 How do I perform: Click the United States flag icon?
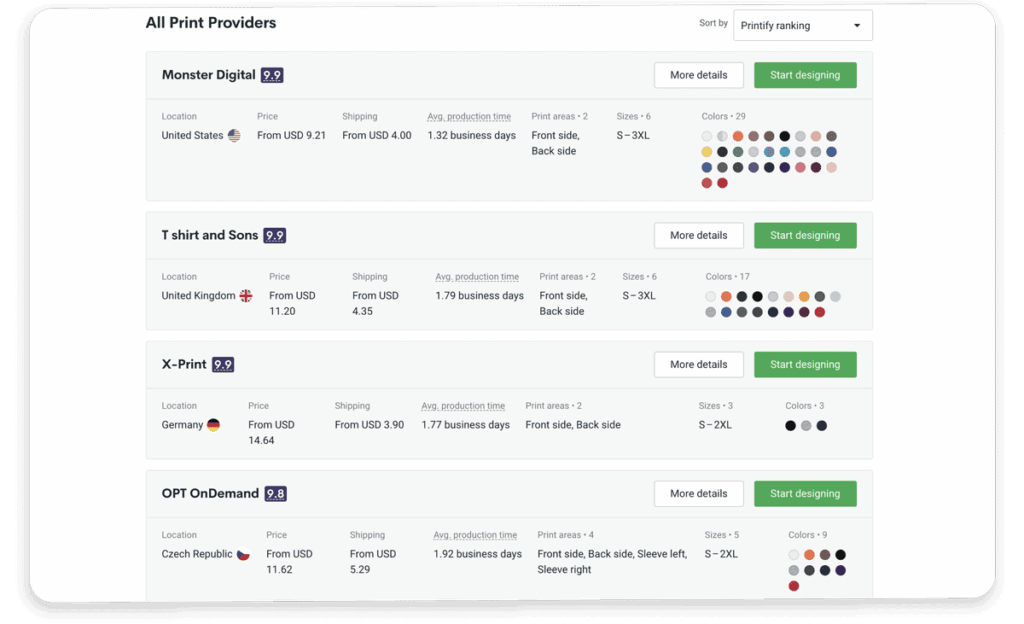pos(234,135)
